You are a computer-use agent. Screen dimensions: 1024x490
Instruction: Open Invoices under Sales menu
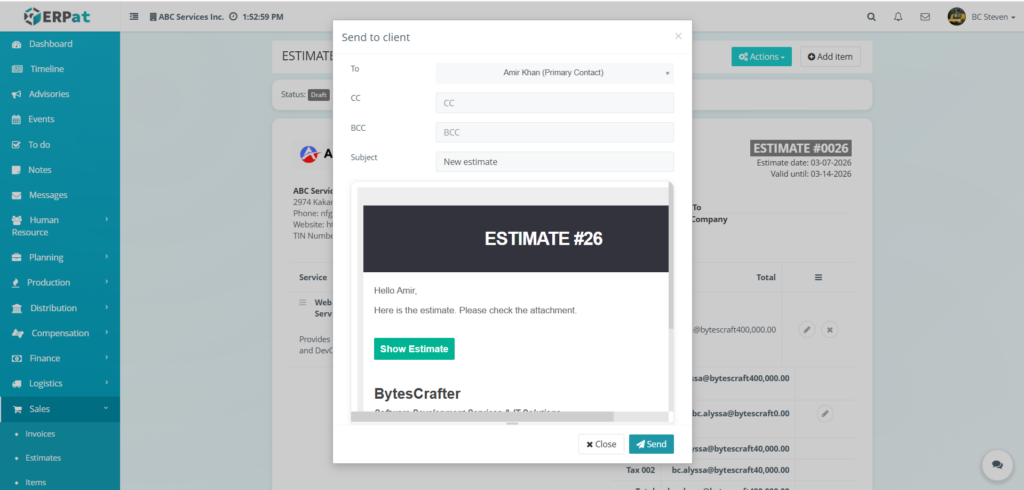[40, 434]
